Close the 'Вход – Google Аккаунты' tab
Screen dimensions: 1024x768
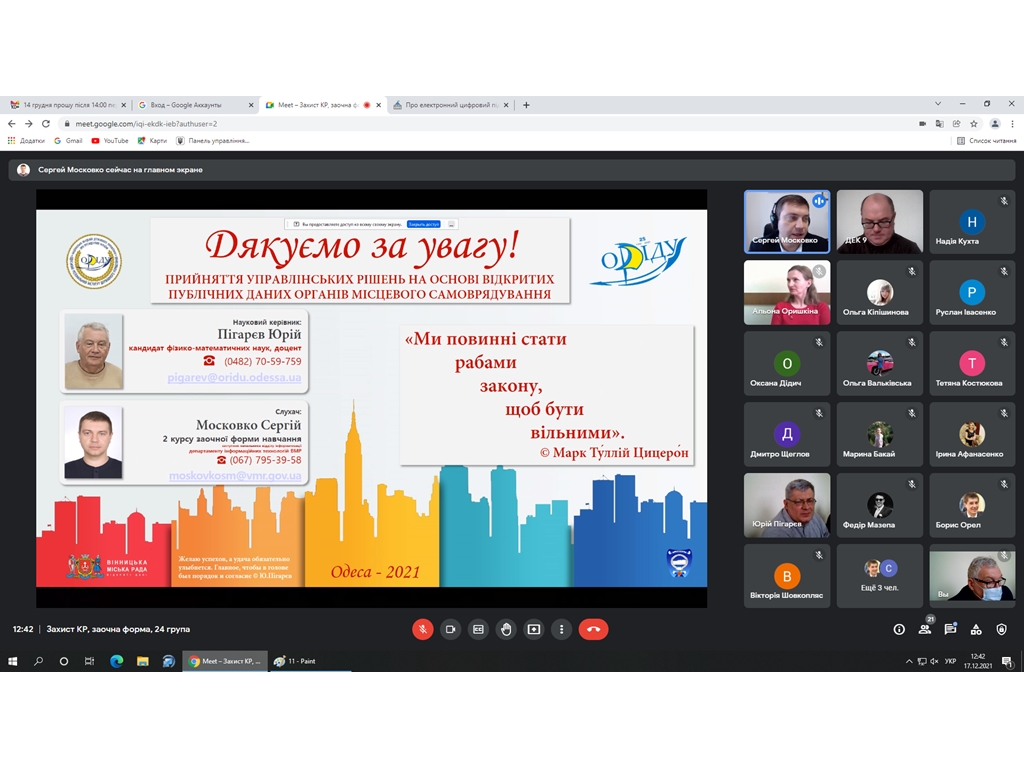(251, 104)
